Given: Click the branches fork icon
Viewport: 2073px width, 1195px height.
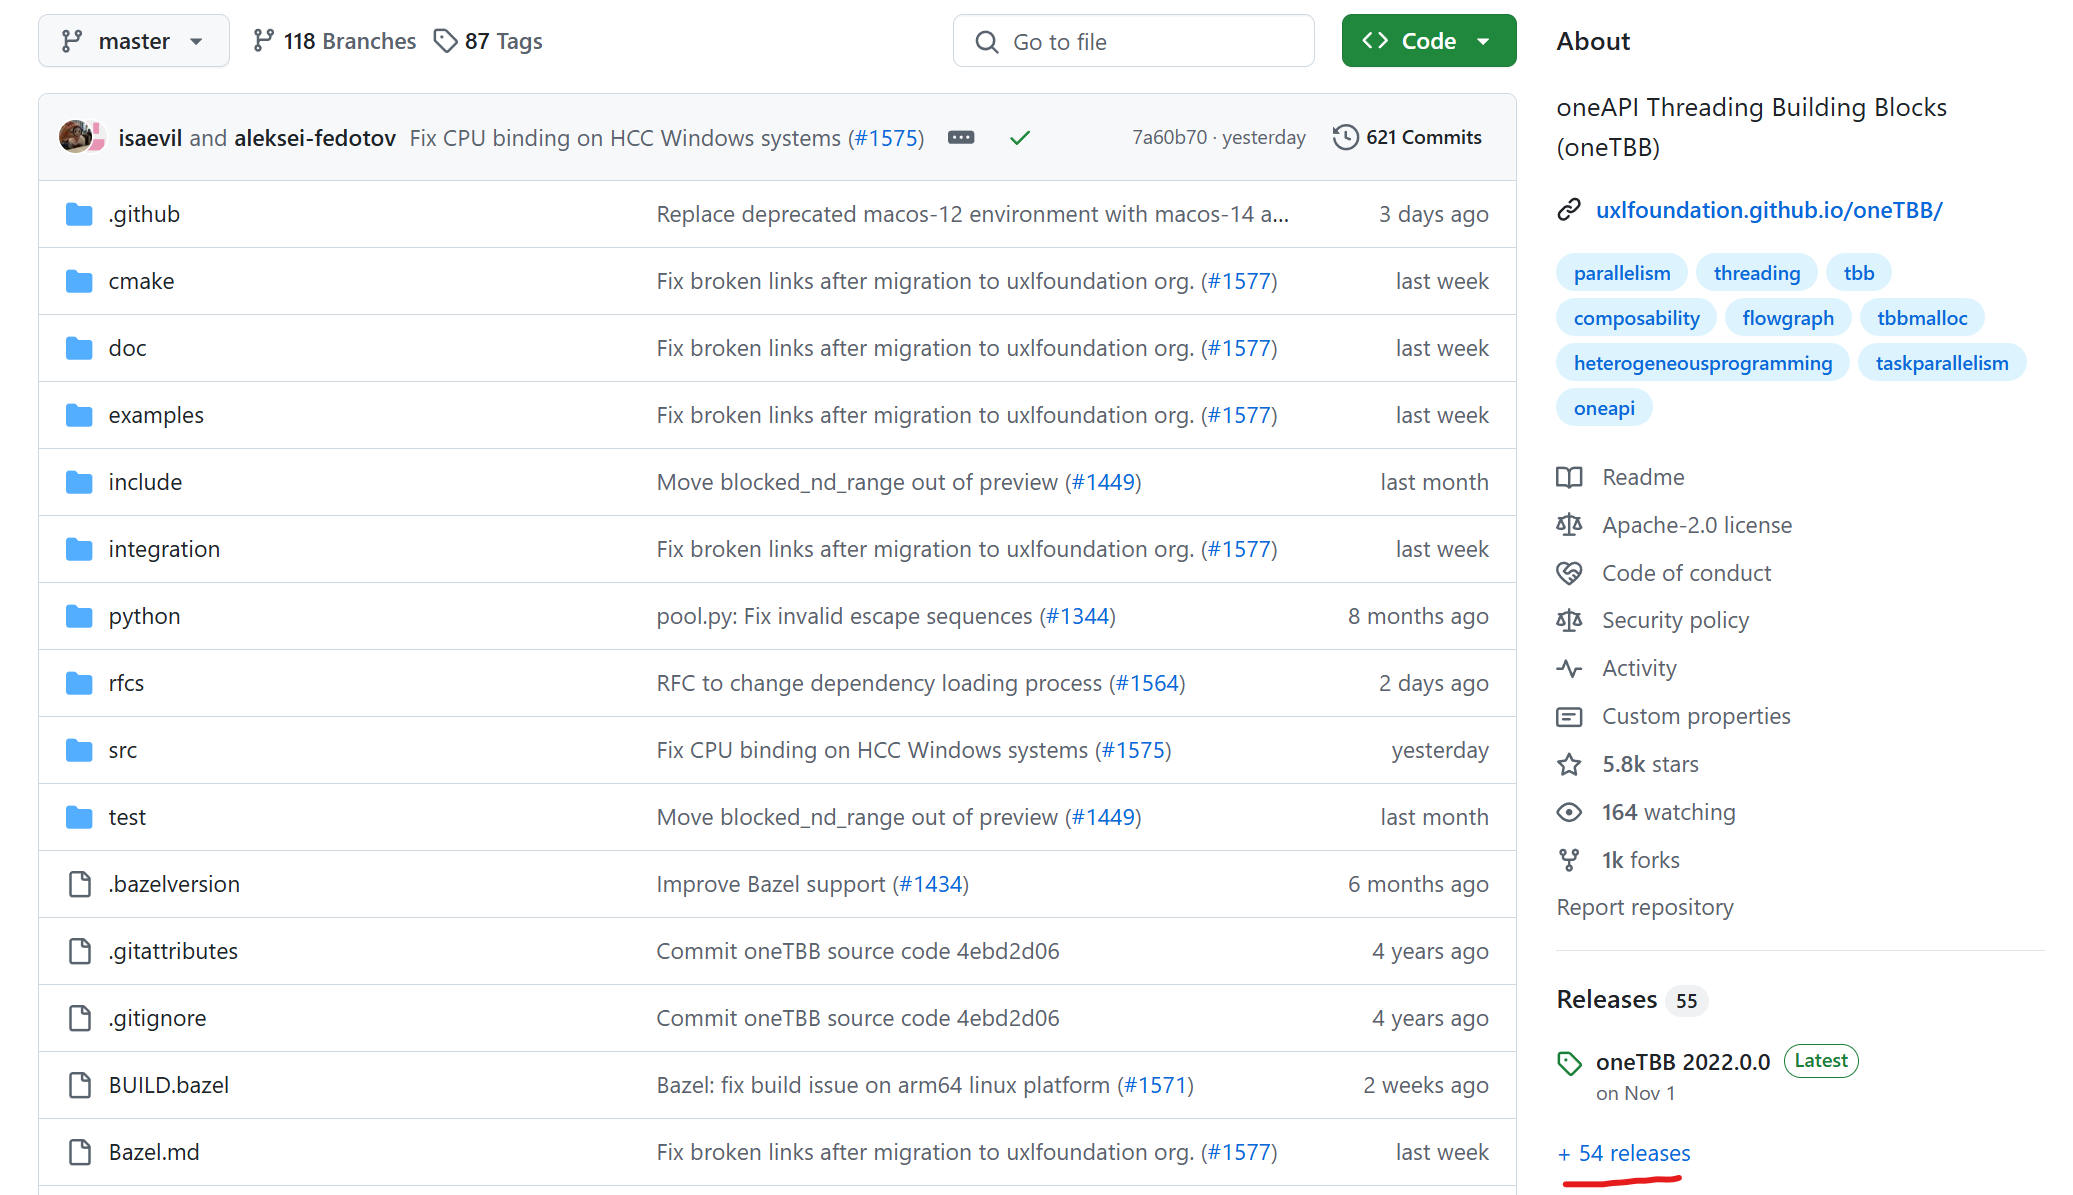Looking at the screenshot, I should (x=263, y=41).
